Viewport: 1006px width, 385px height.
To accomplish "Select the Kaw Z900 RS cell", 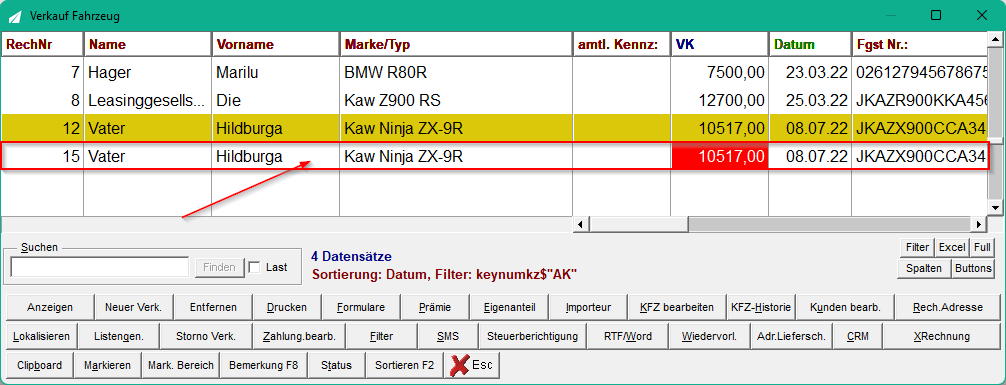I will point(456,101).
